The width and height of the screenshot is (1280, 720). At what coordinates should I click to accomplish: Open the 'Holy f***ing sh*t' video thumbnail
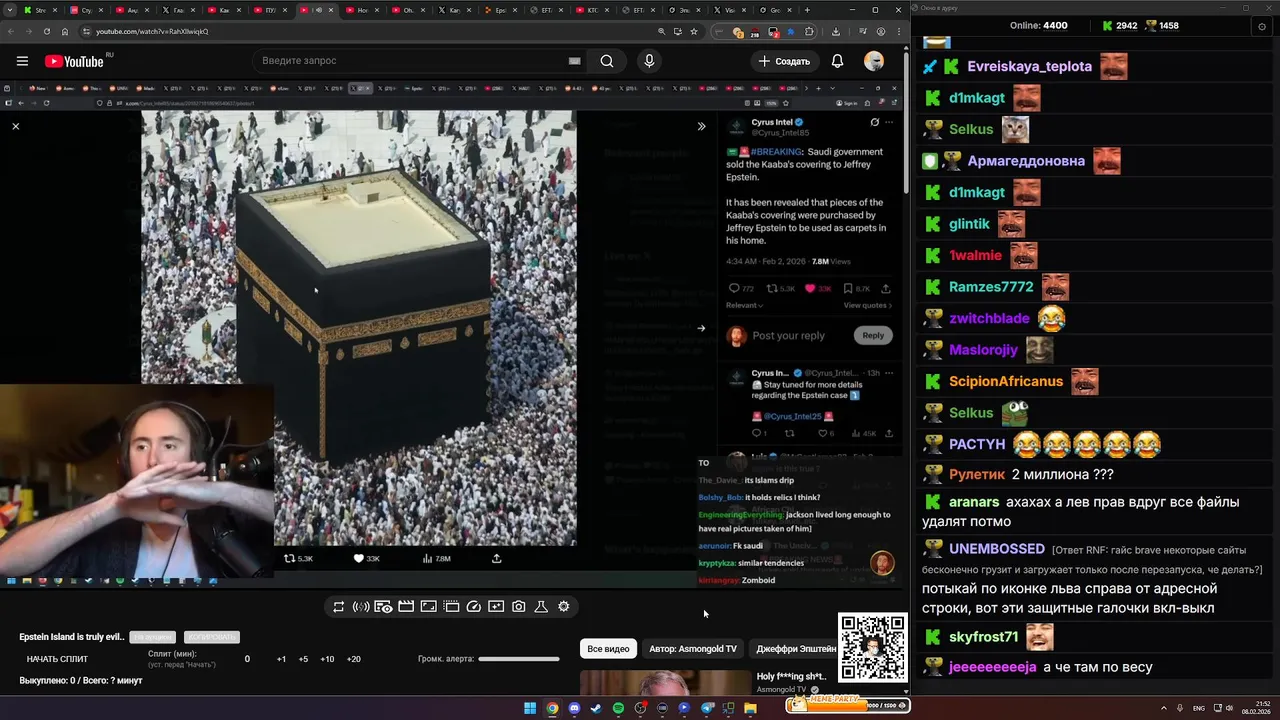[x=665, y=682]
